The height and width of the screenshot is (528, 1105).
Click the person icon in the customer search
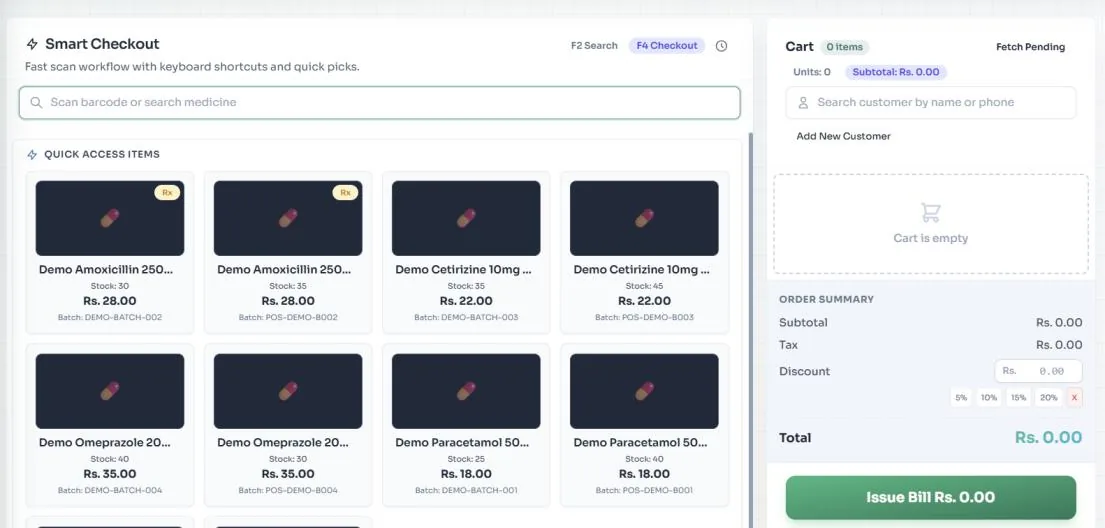(x=803, y=103)
